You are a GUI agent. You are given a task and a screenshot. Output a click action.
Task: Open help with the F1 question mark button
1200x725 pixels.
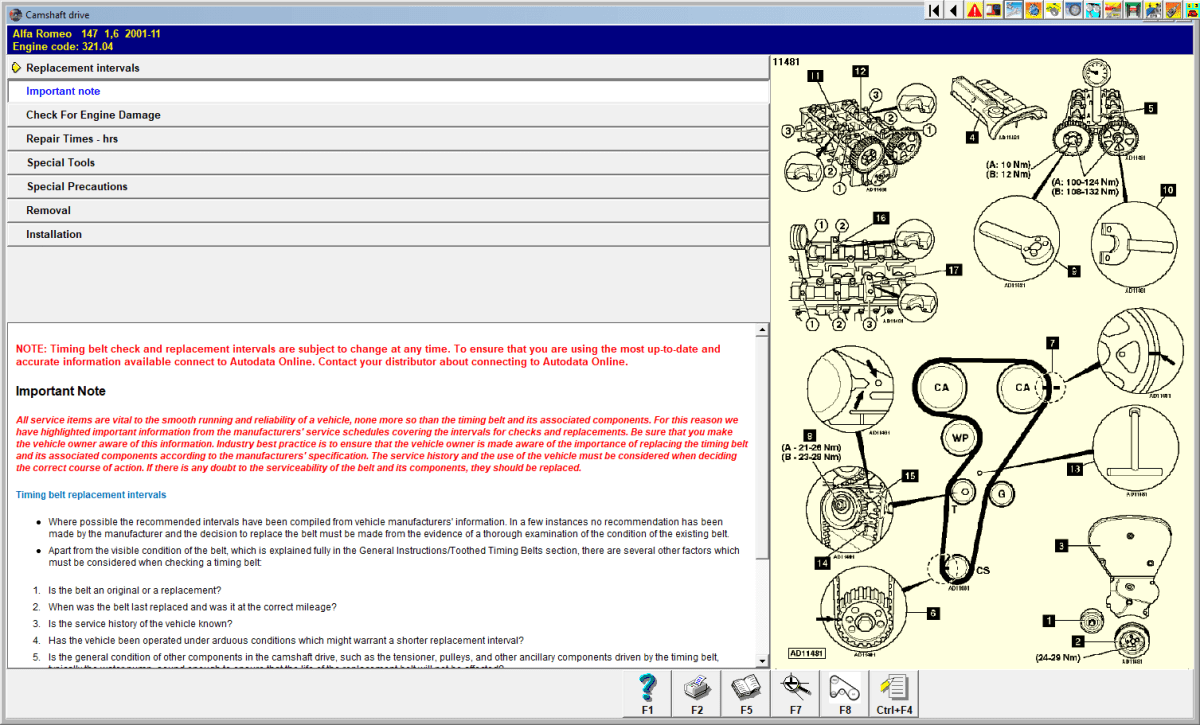tap(647, 694)
